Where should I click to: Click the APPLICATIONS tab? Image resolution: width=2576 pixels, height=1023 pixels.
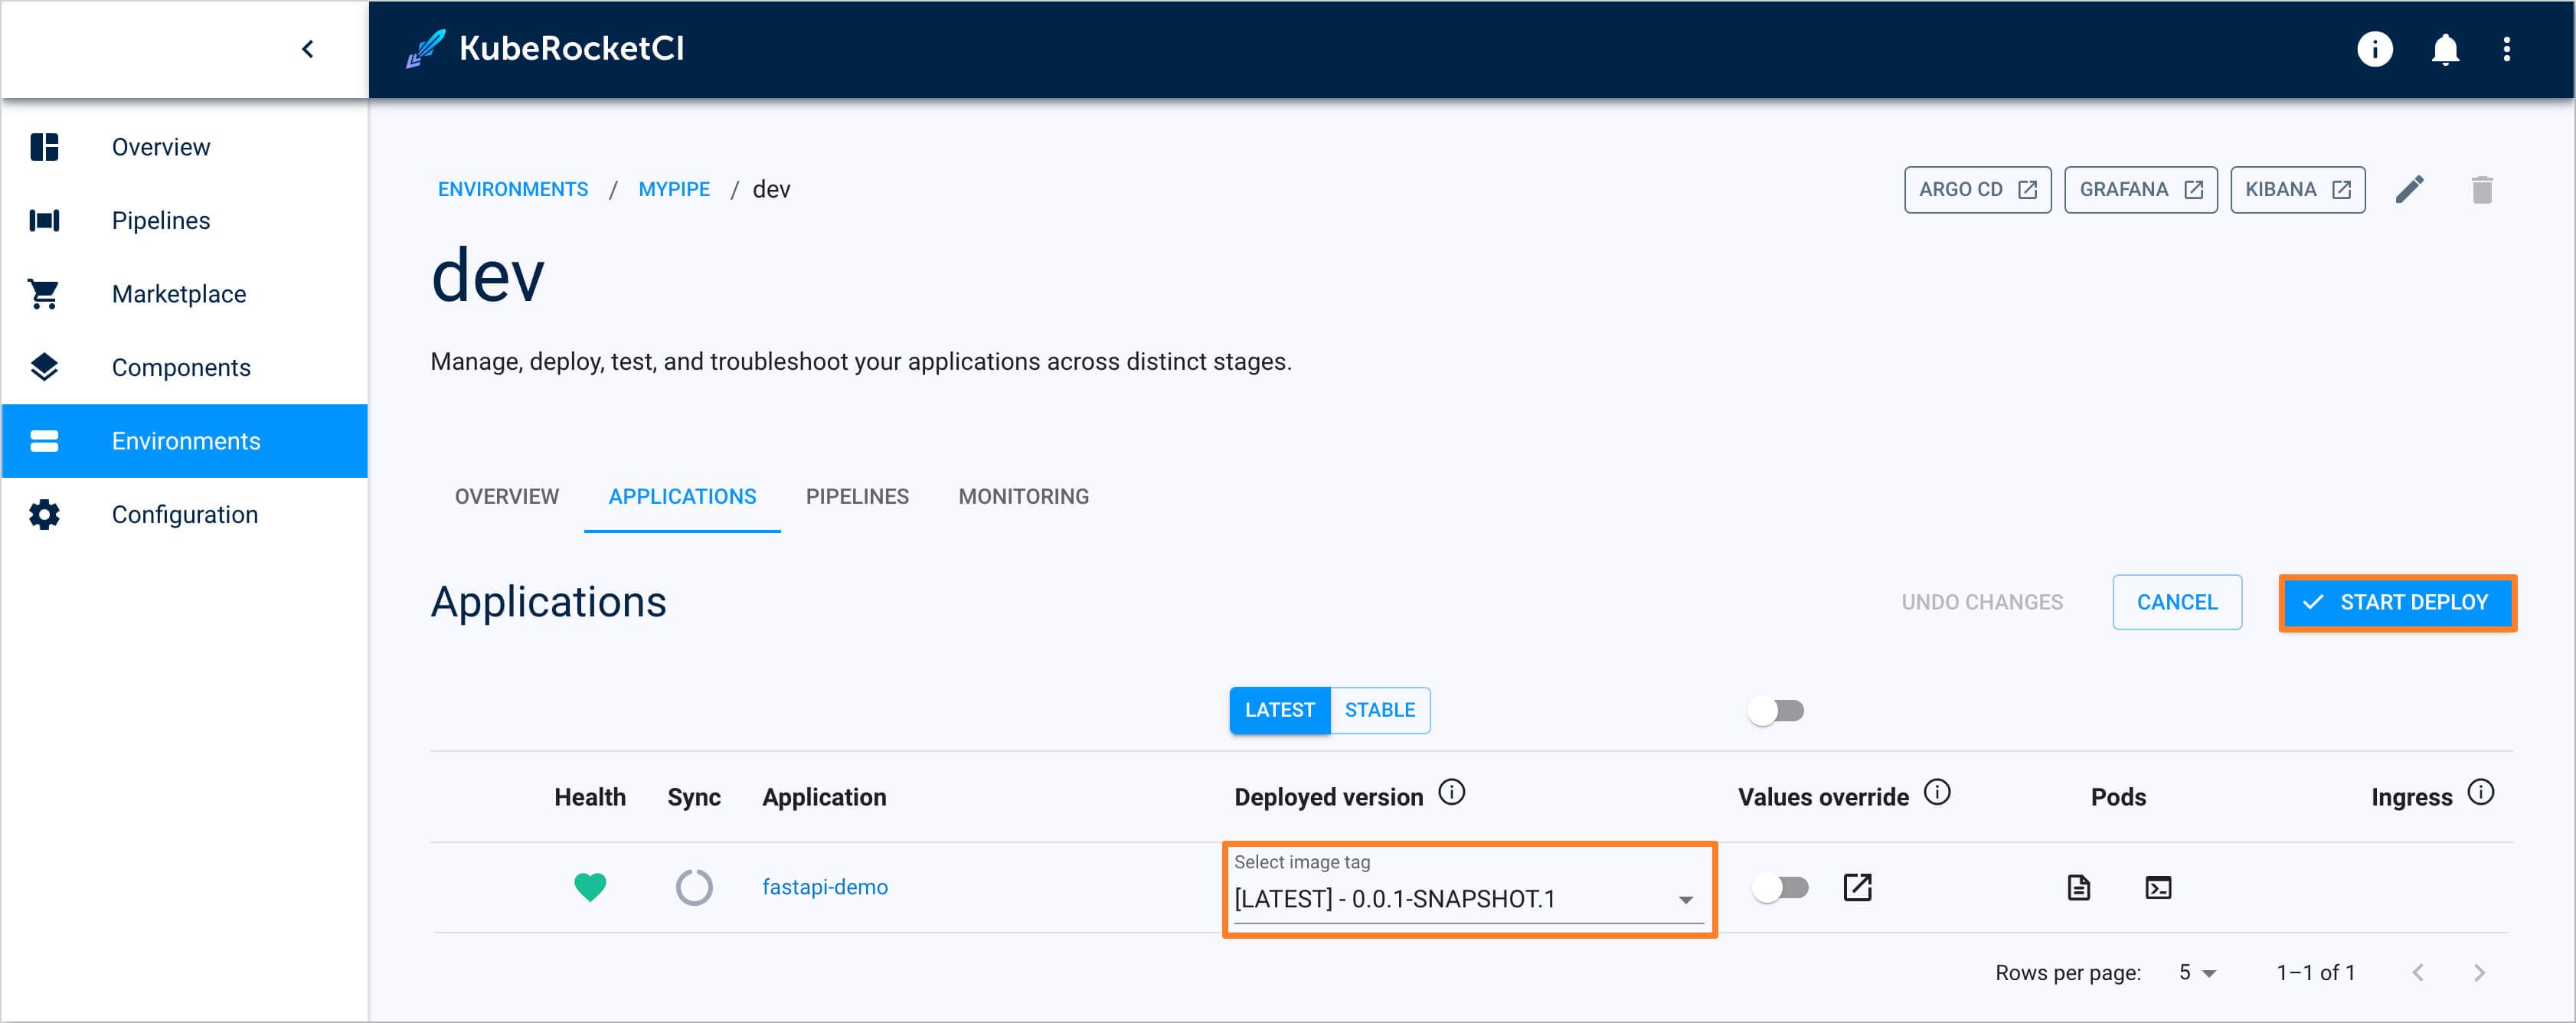tap(682, 496)
